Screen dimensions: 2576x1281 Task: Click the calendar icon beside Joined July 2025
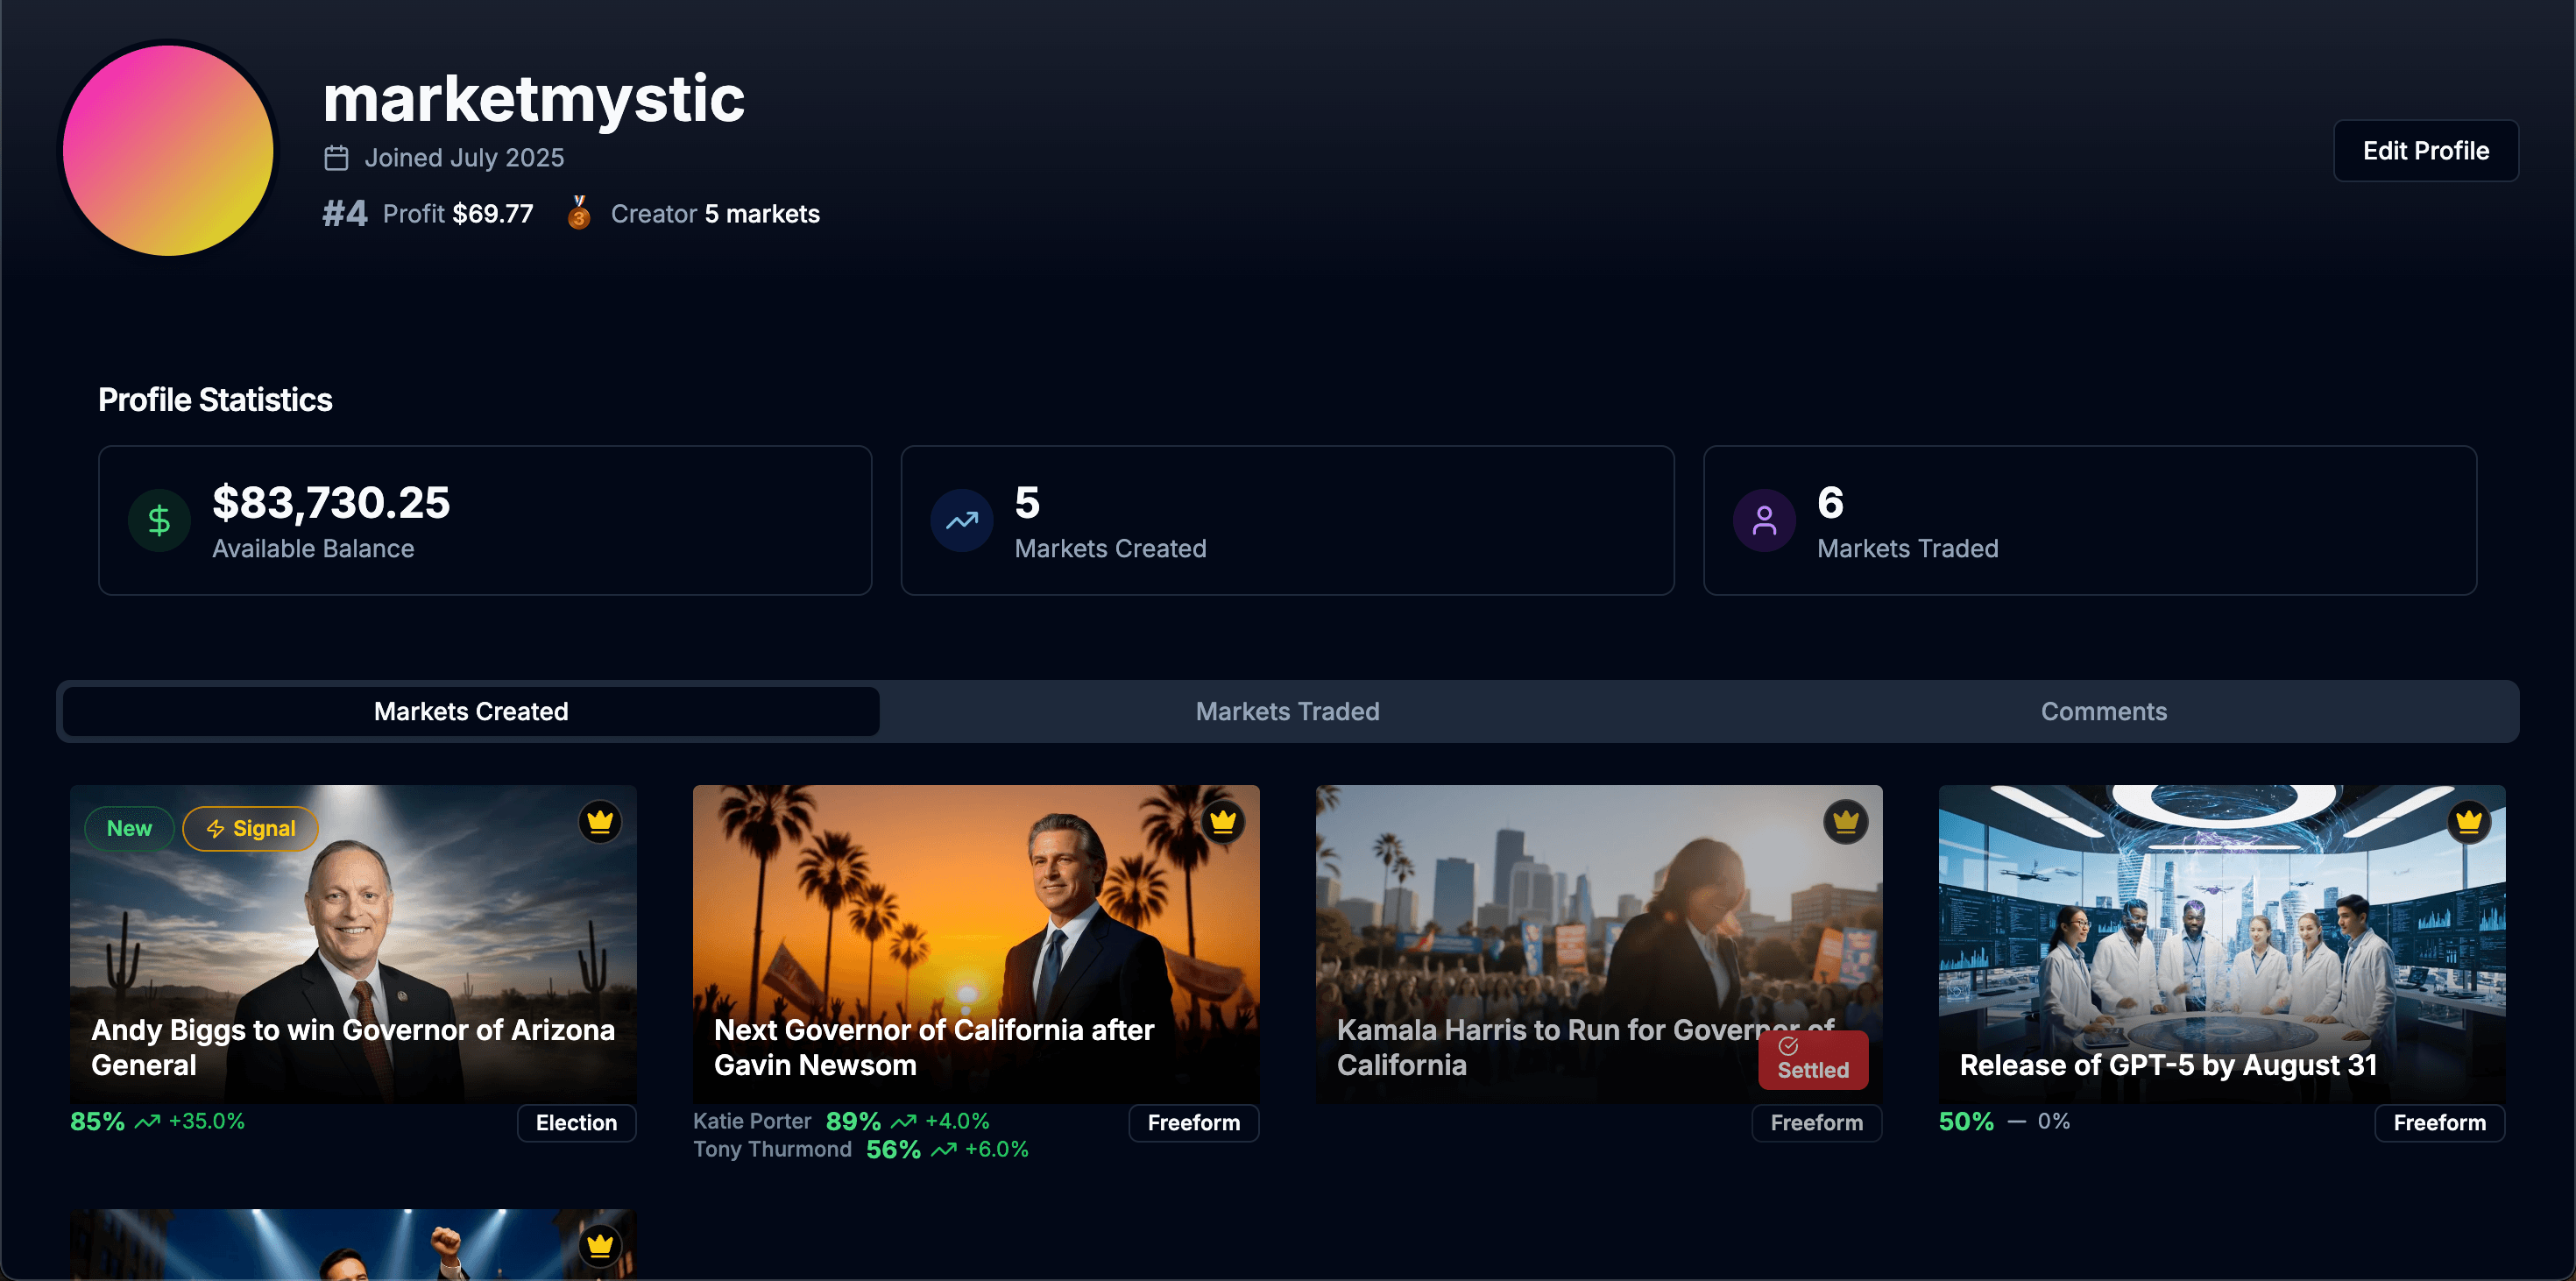336,158
